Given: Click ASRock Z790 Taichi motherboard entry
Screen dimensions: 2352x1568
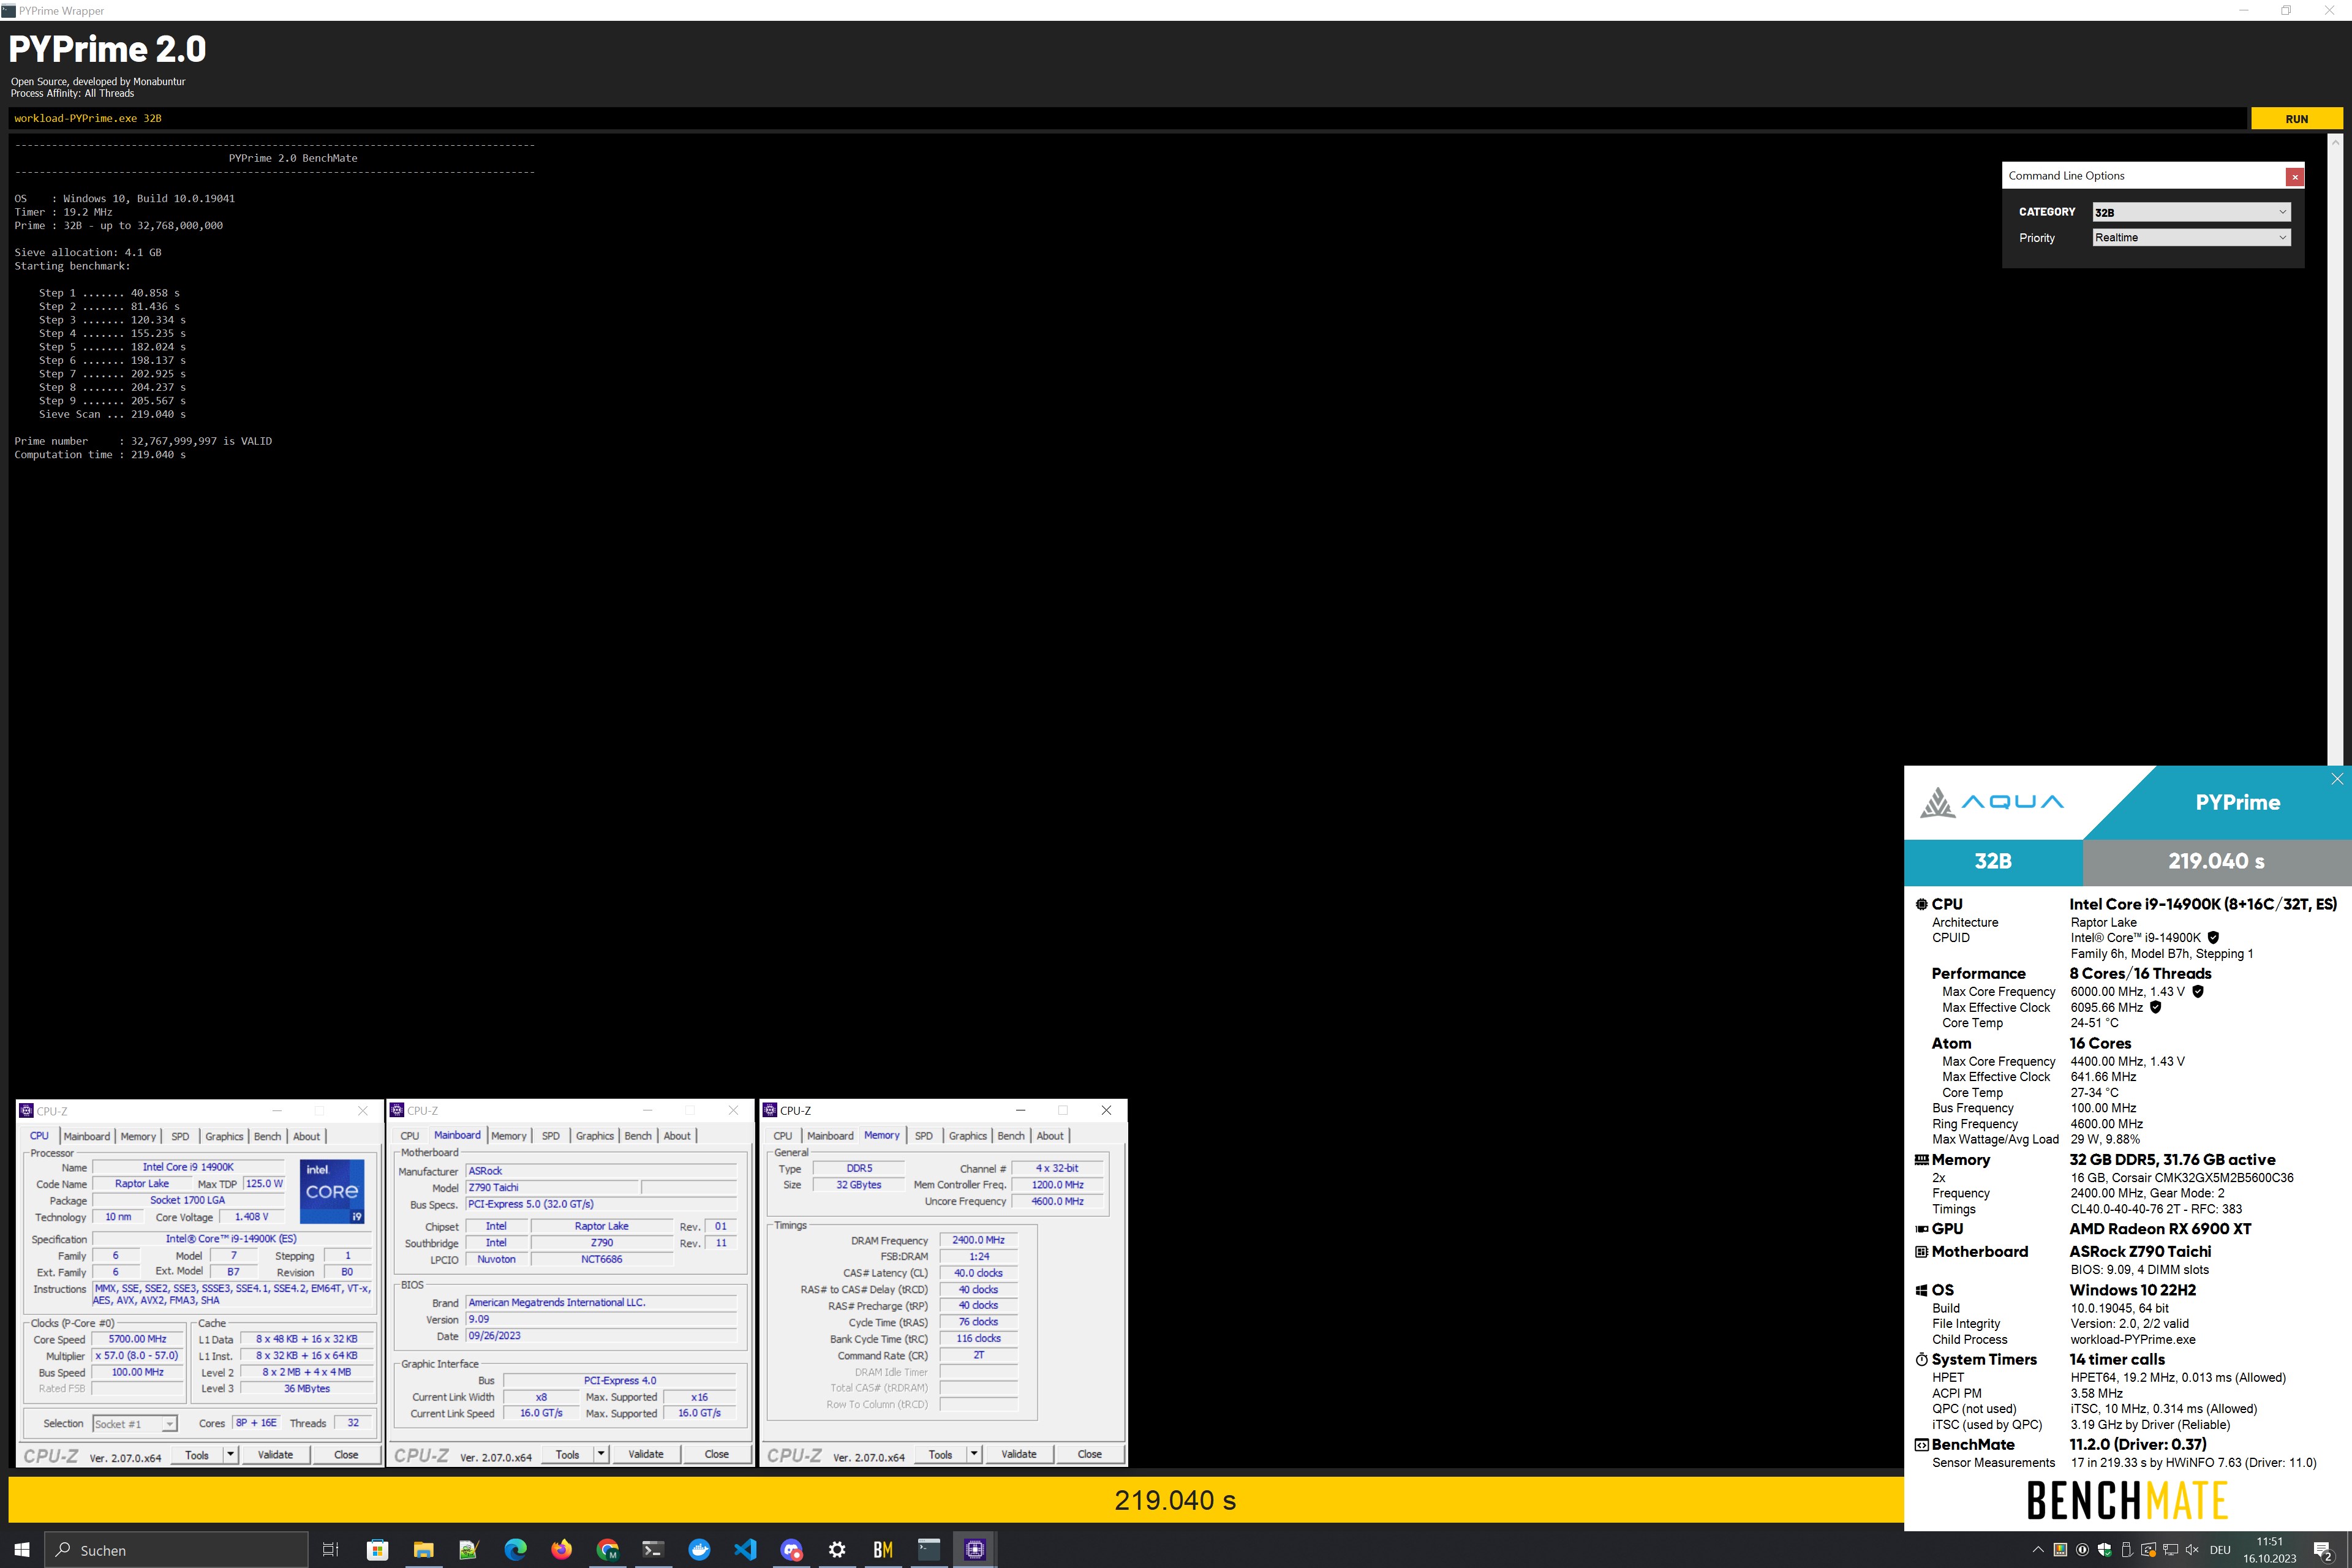Looking at the screenshot, I should [x=2140, y=1252].
